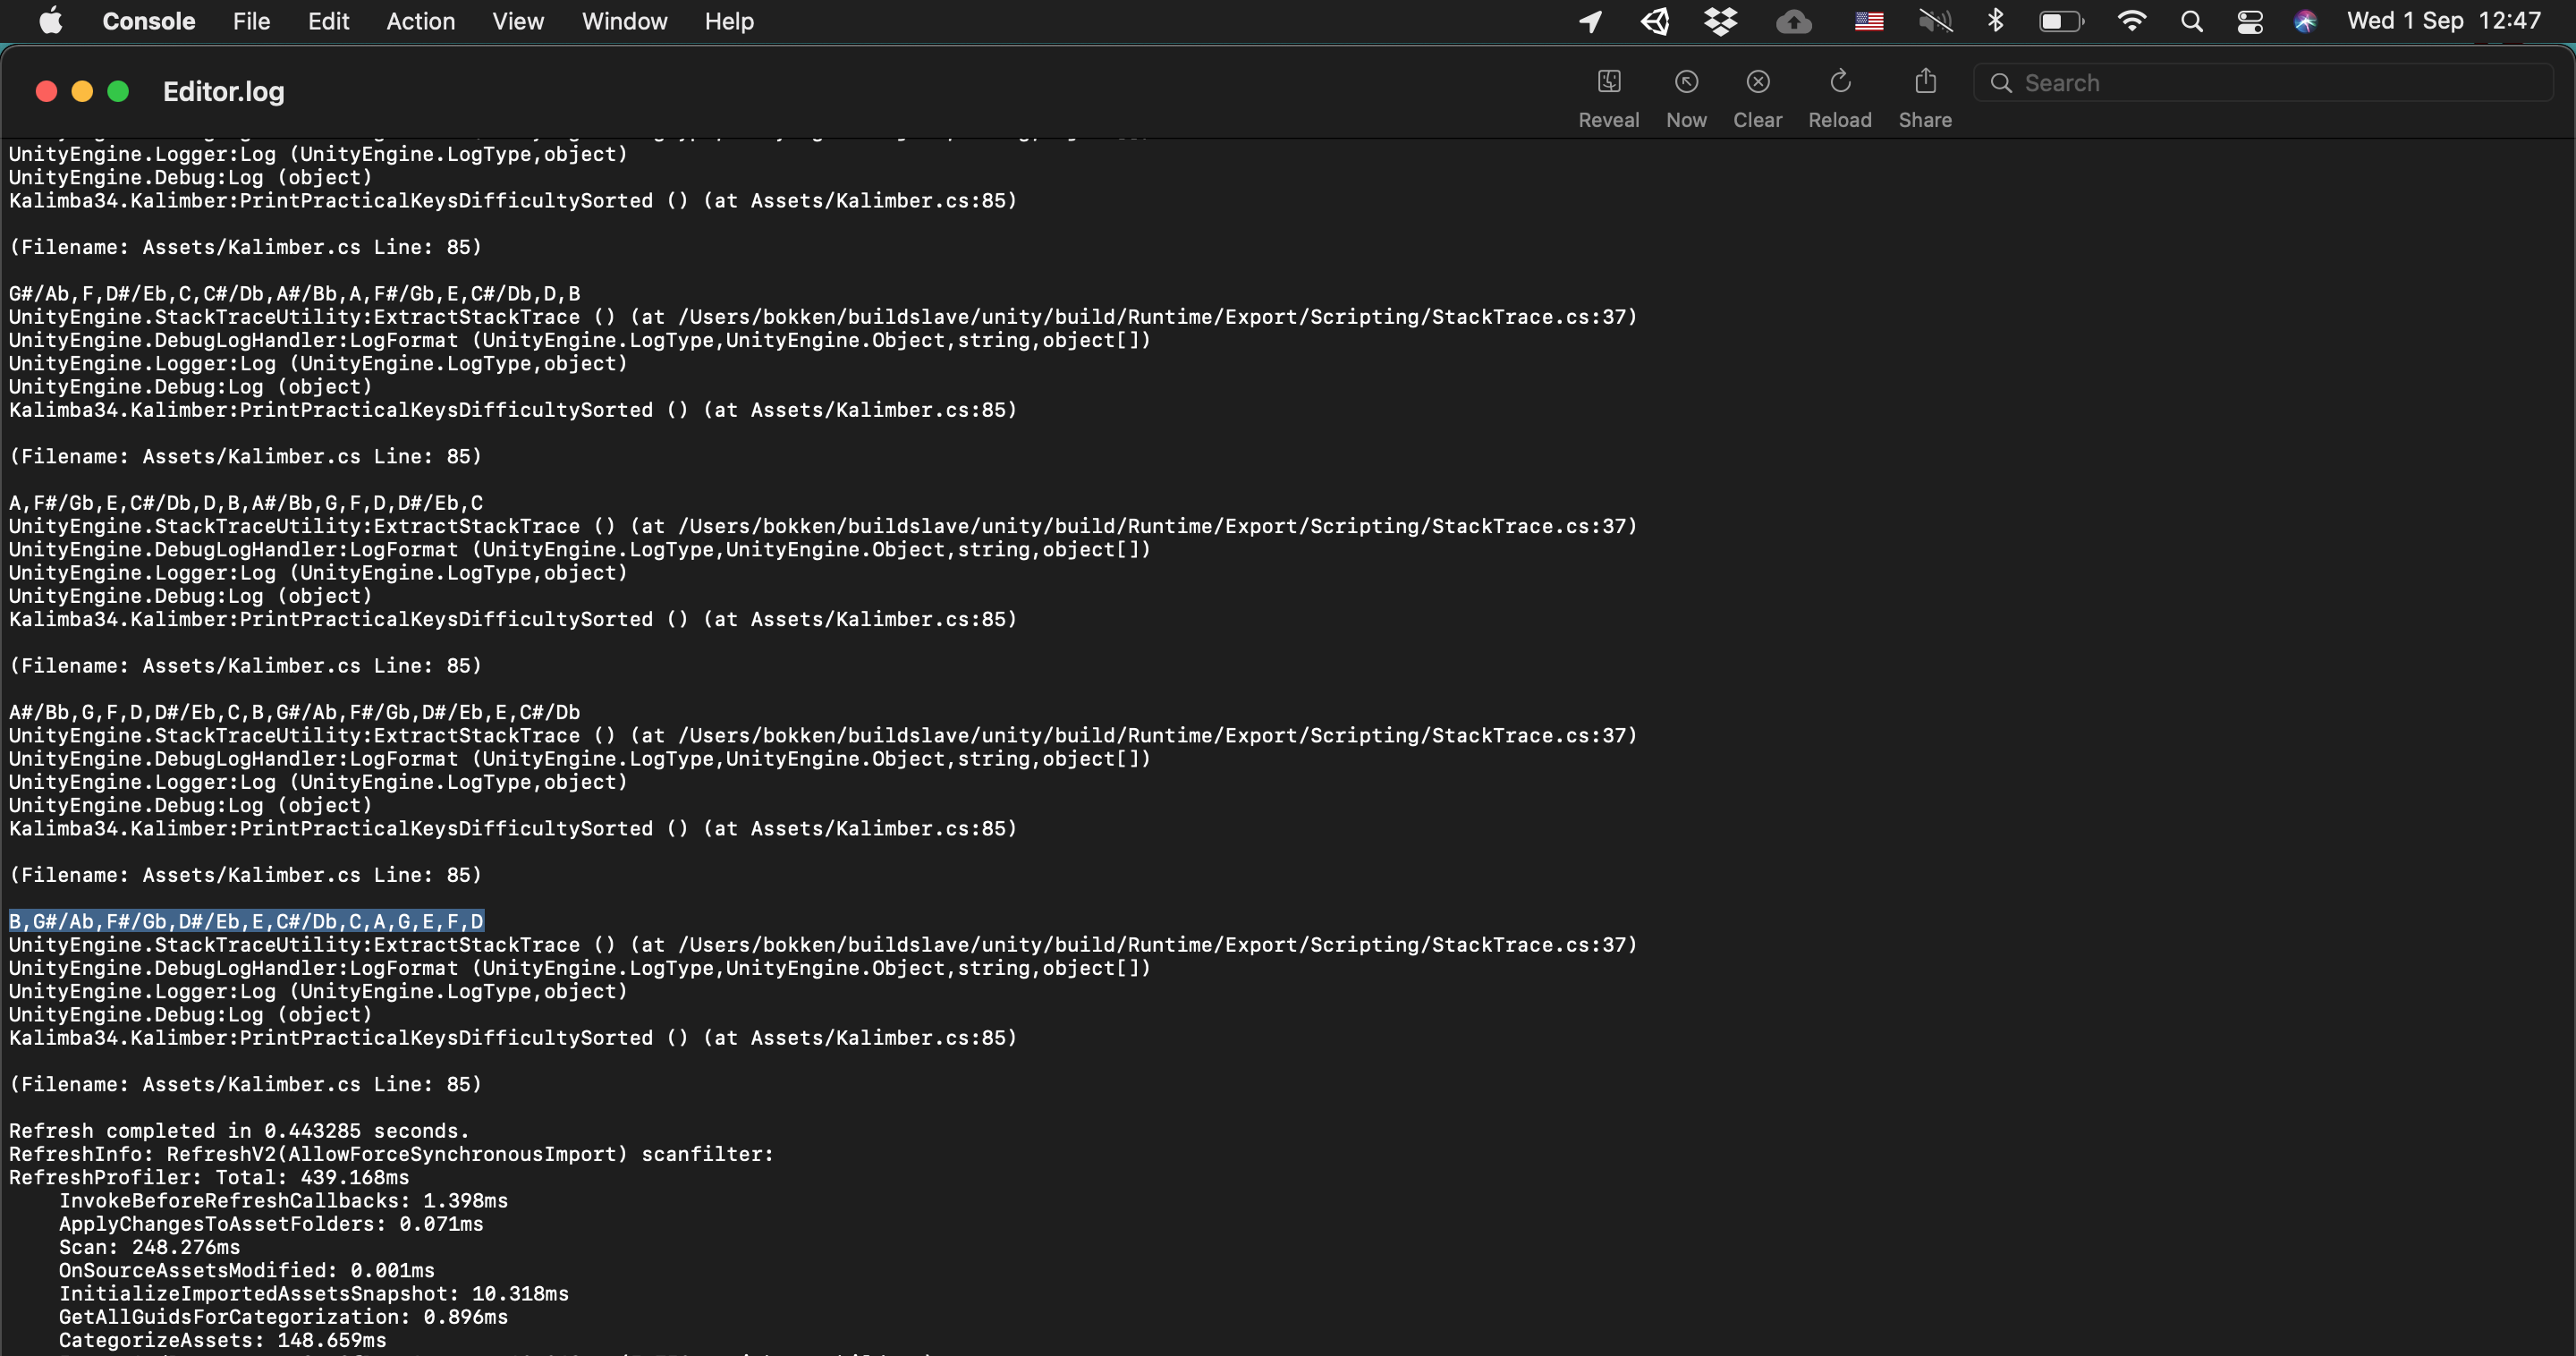Image resolution: width=2576 pixels, height=1356 pixels.
Task: Click the Help menu item
Action: click(729, 21)
